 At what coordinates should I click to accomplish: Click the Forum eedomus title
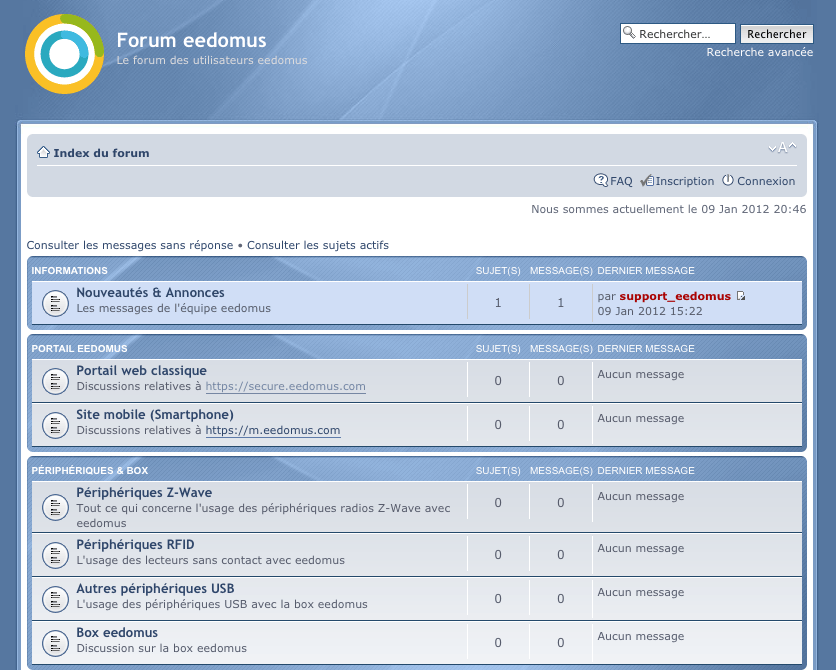(x=191, y=41)
